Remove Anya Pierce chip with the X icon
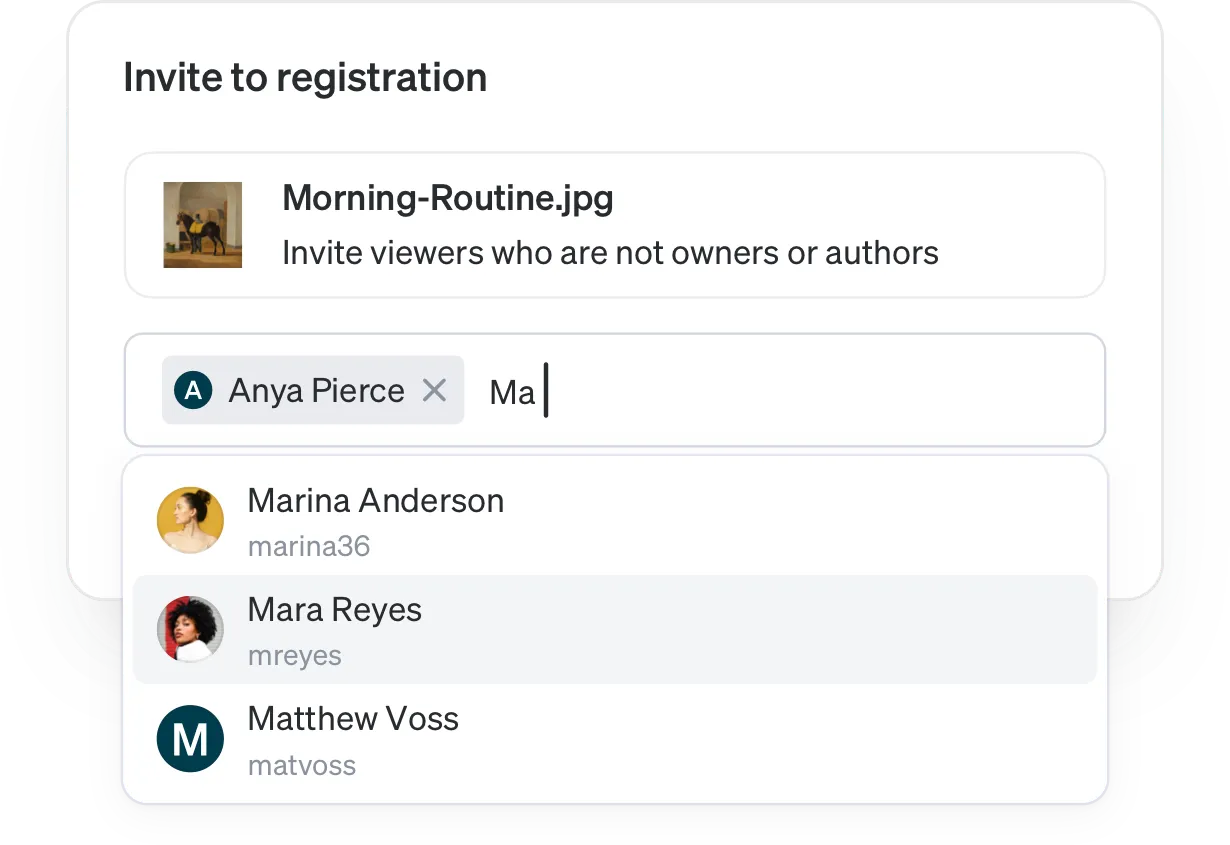 pos(434,390)
